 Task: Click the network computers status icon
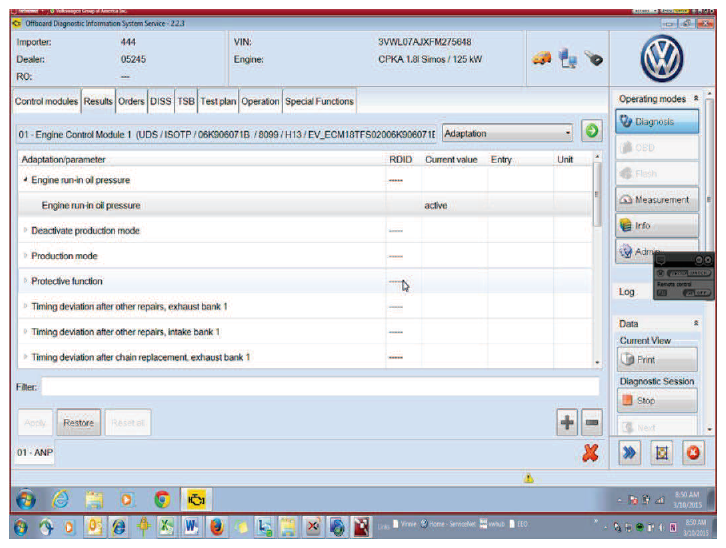(568, 58)
